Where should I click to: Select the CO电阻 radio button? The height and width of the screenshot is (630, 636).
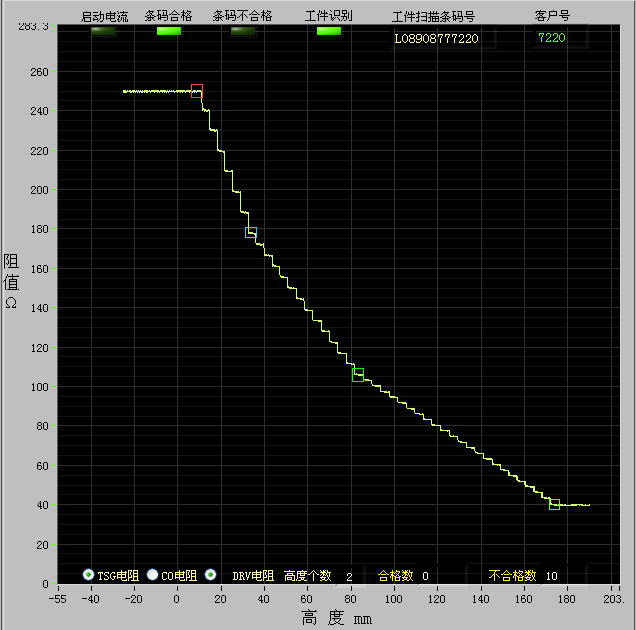click(152, 574)
